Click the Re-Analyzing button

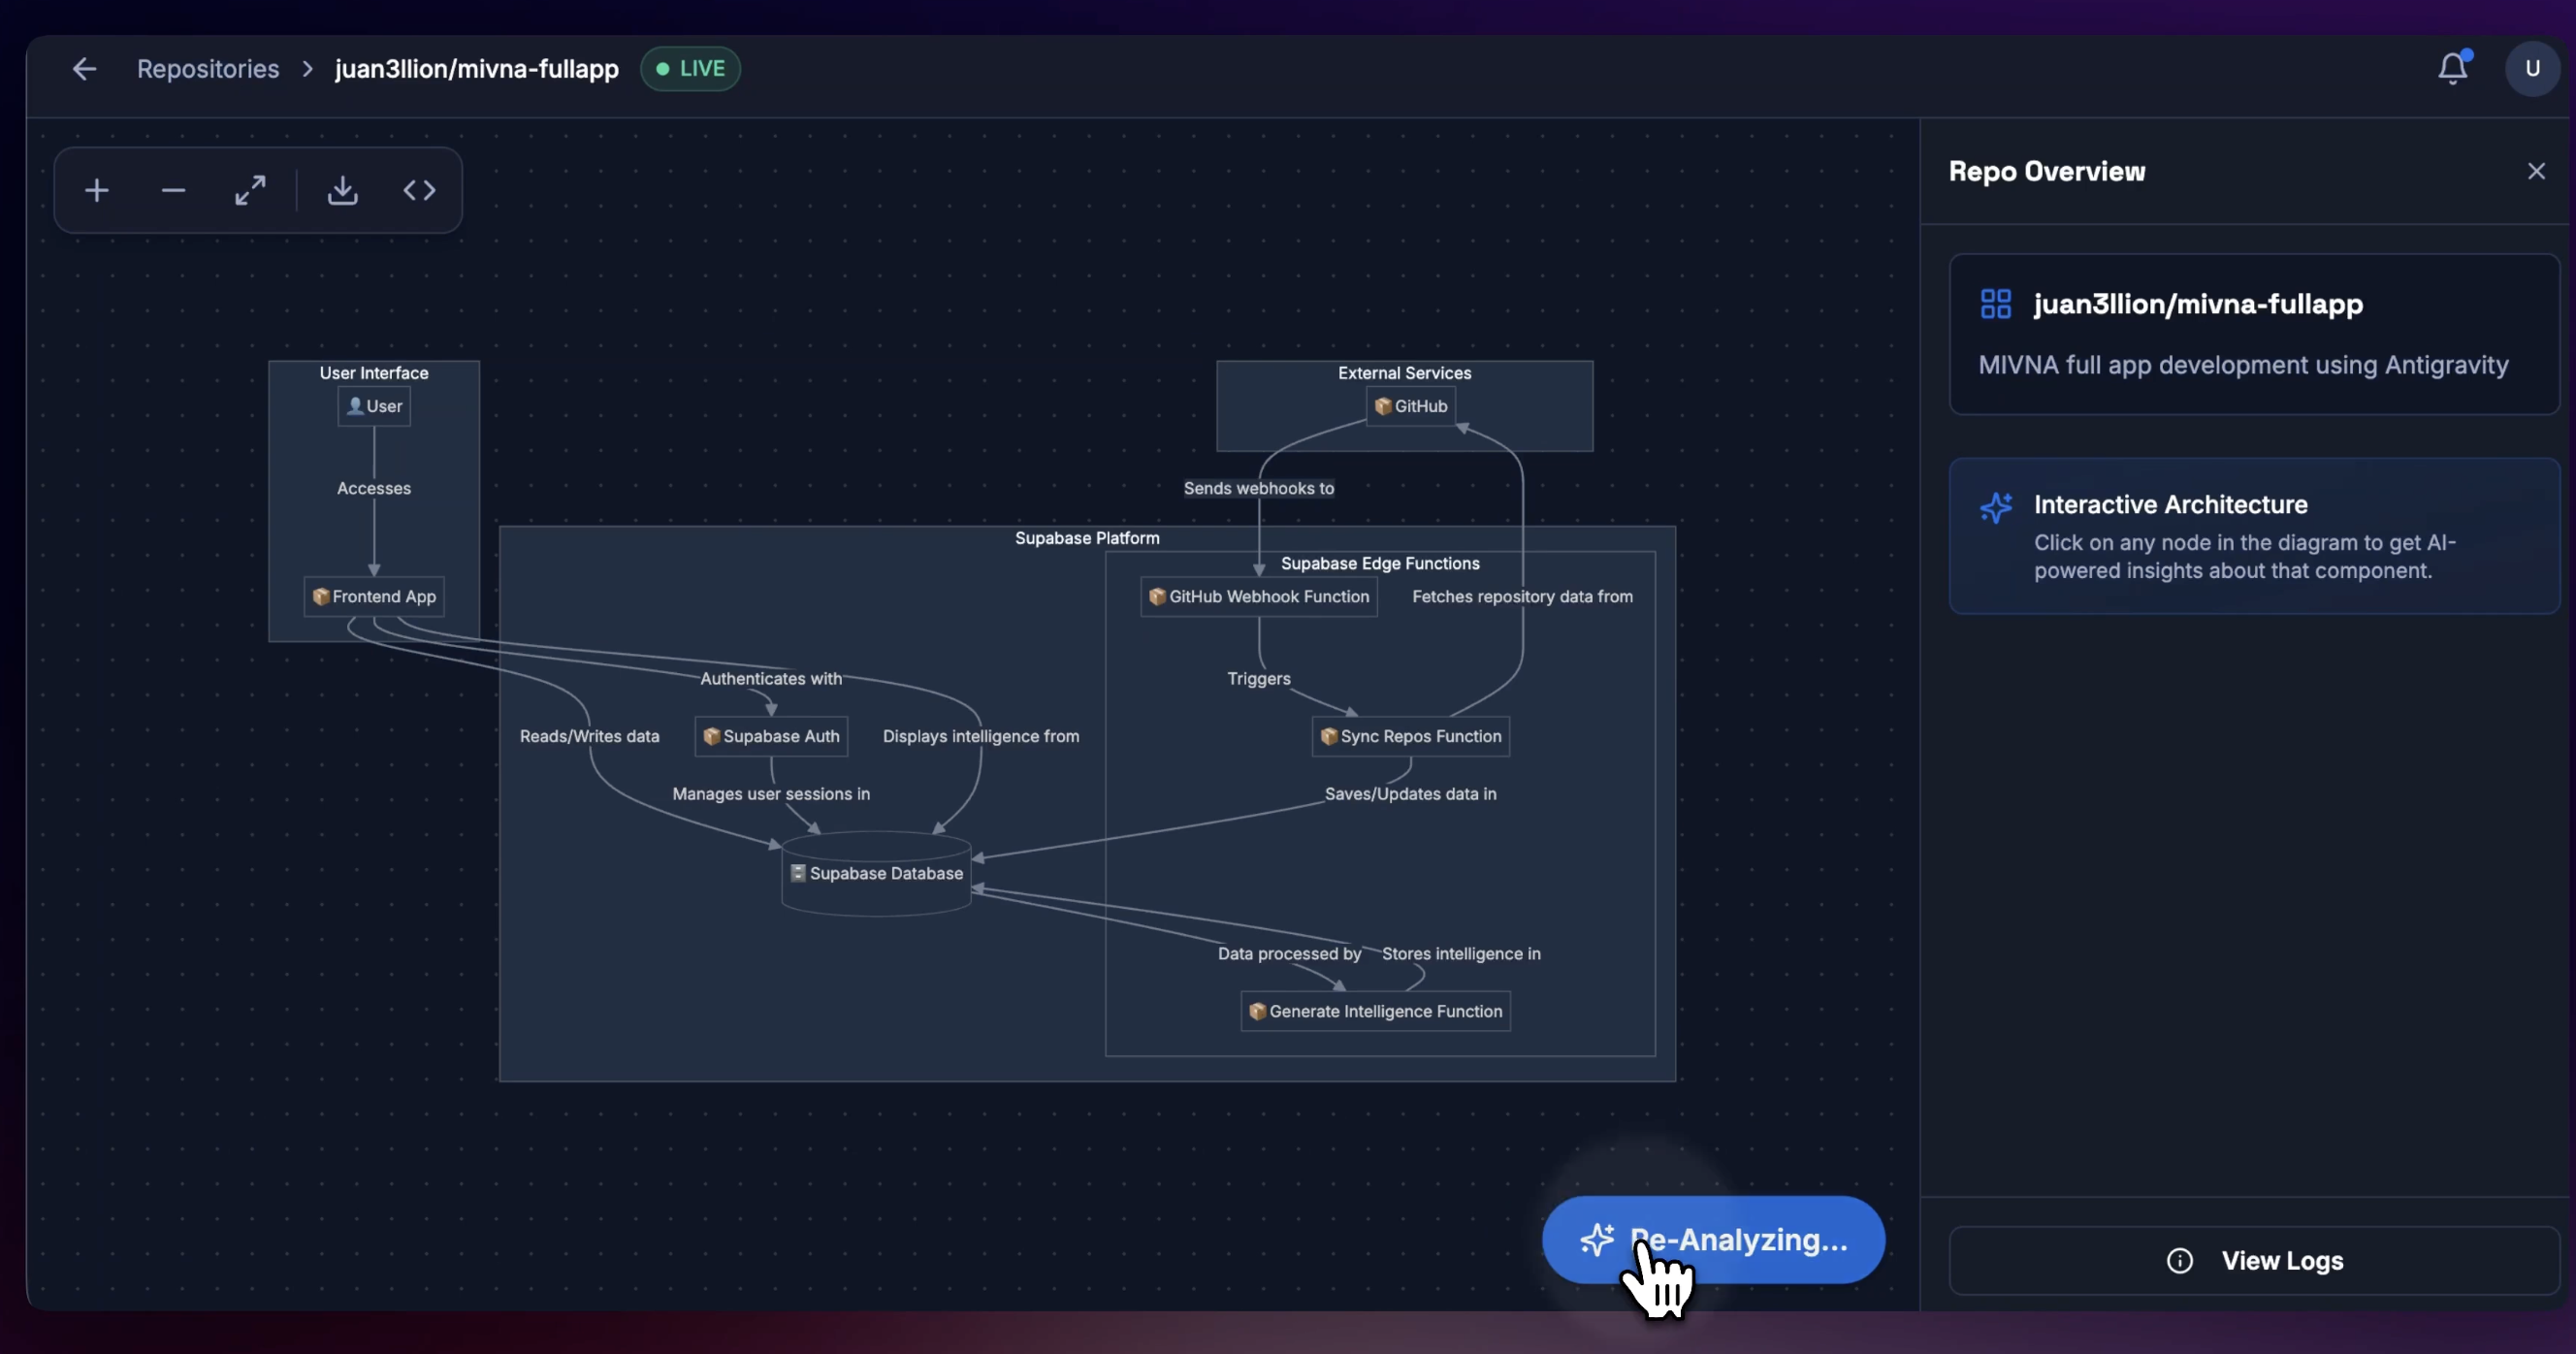click(x=1712, y=1239)
